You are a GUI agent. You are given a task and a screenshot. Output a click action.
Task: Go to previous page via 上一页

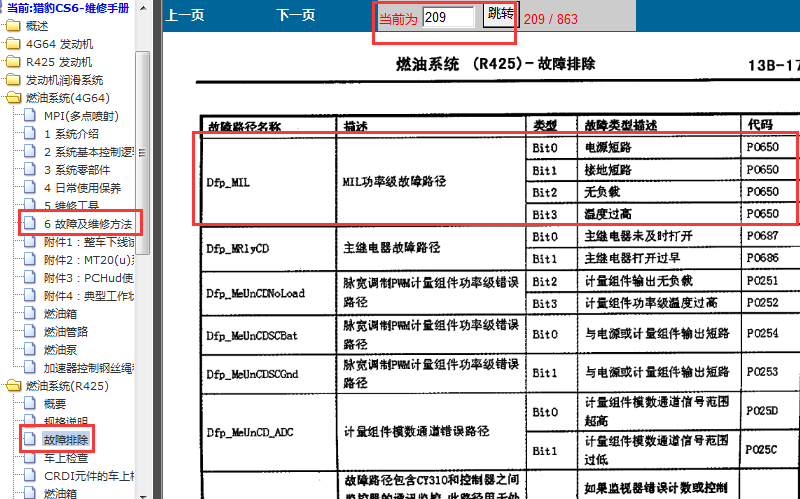(185, 15)
